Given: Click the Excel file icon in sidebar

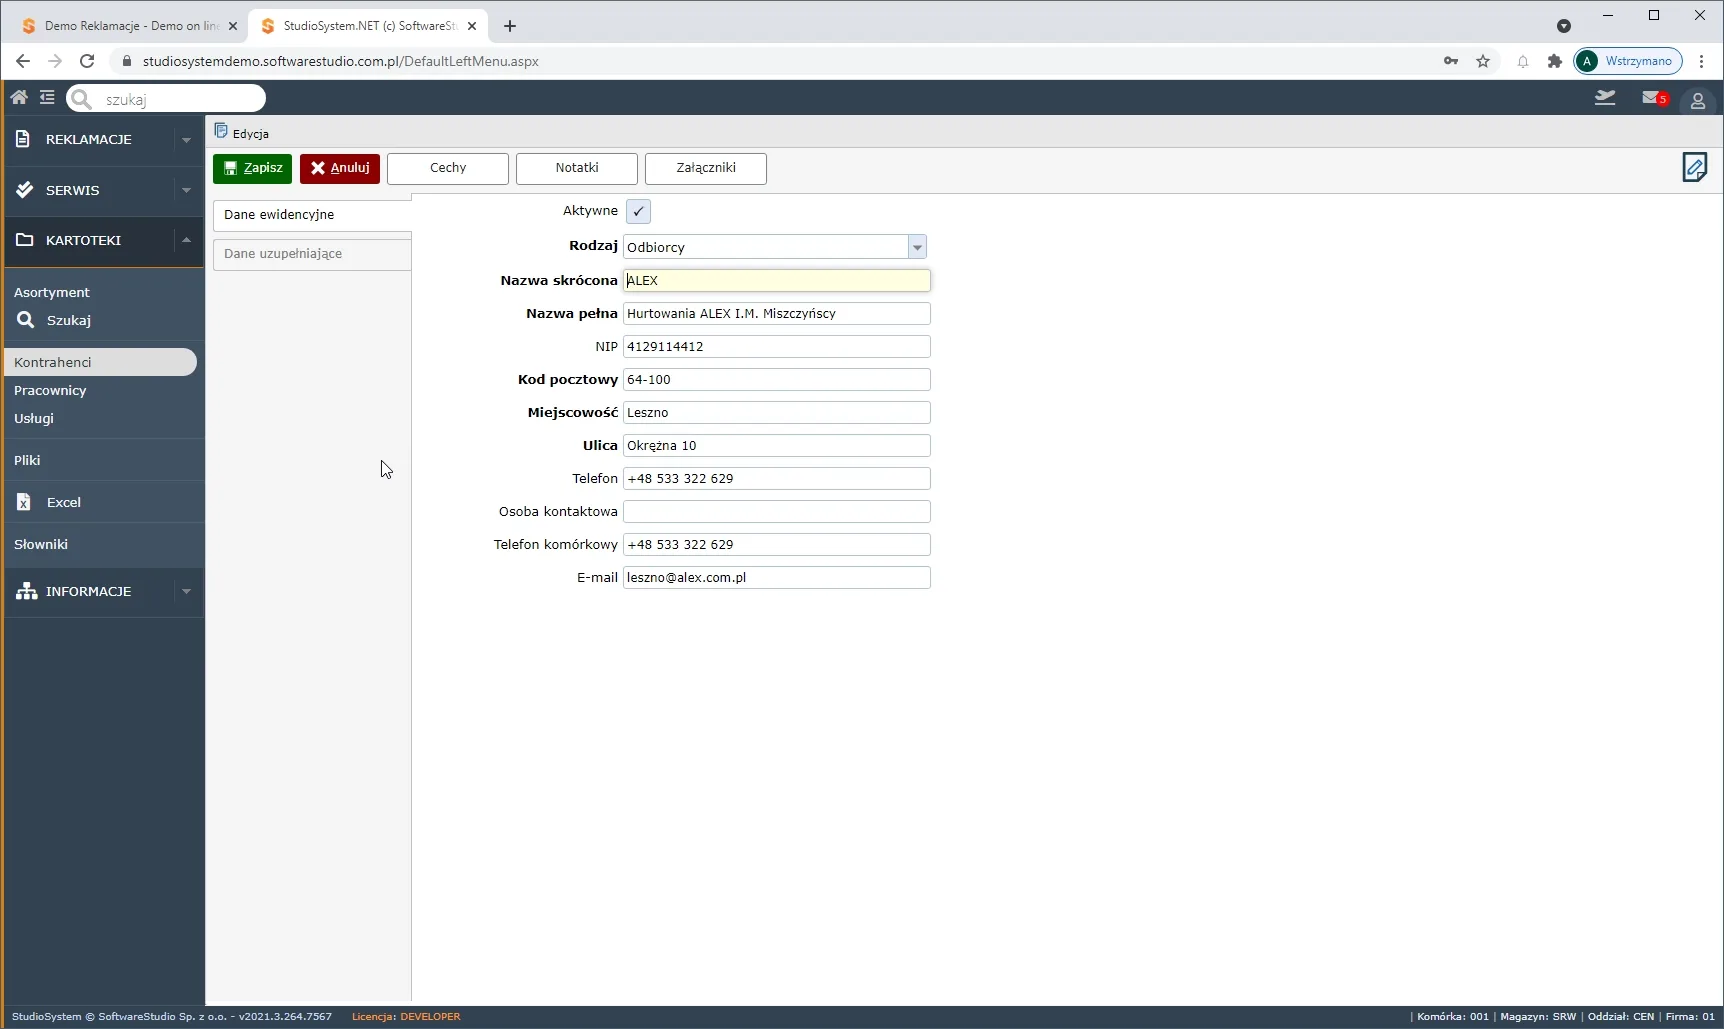Looking at the screenshot, I should tap(23, 502).
